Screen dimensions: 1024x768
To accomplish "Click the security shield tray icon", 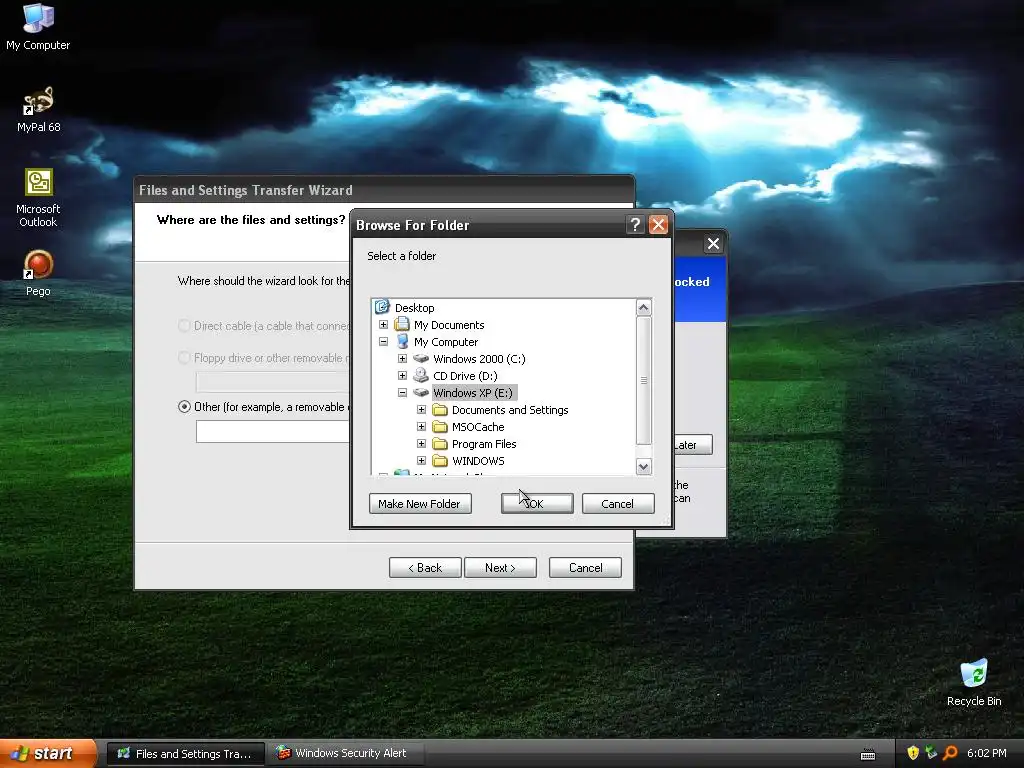I will point(913,753).
